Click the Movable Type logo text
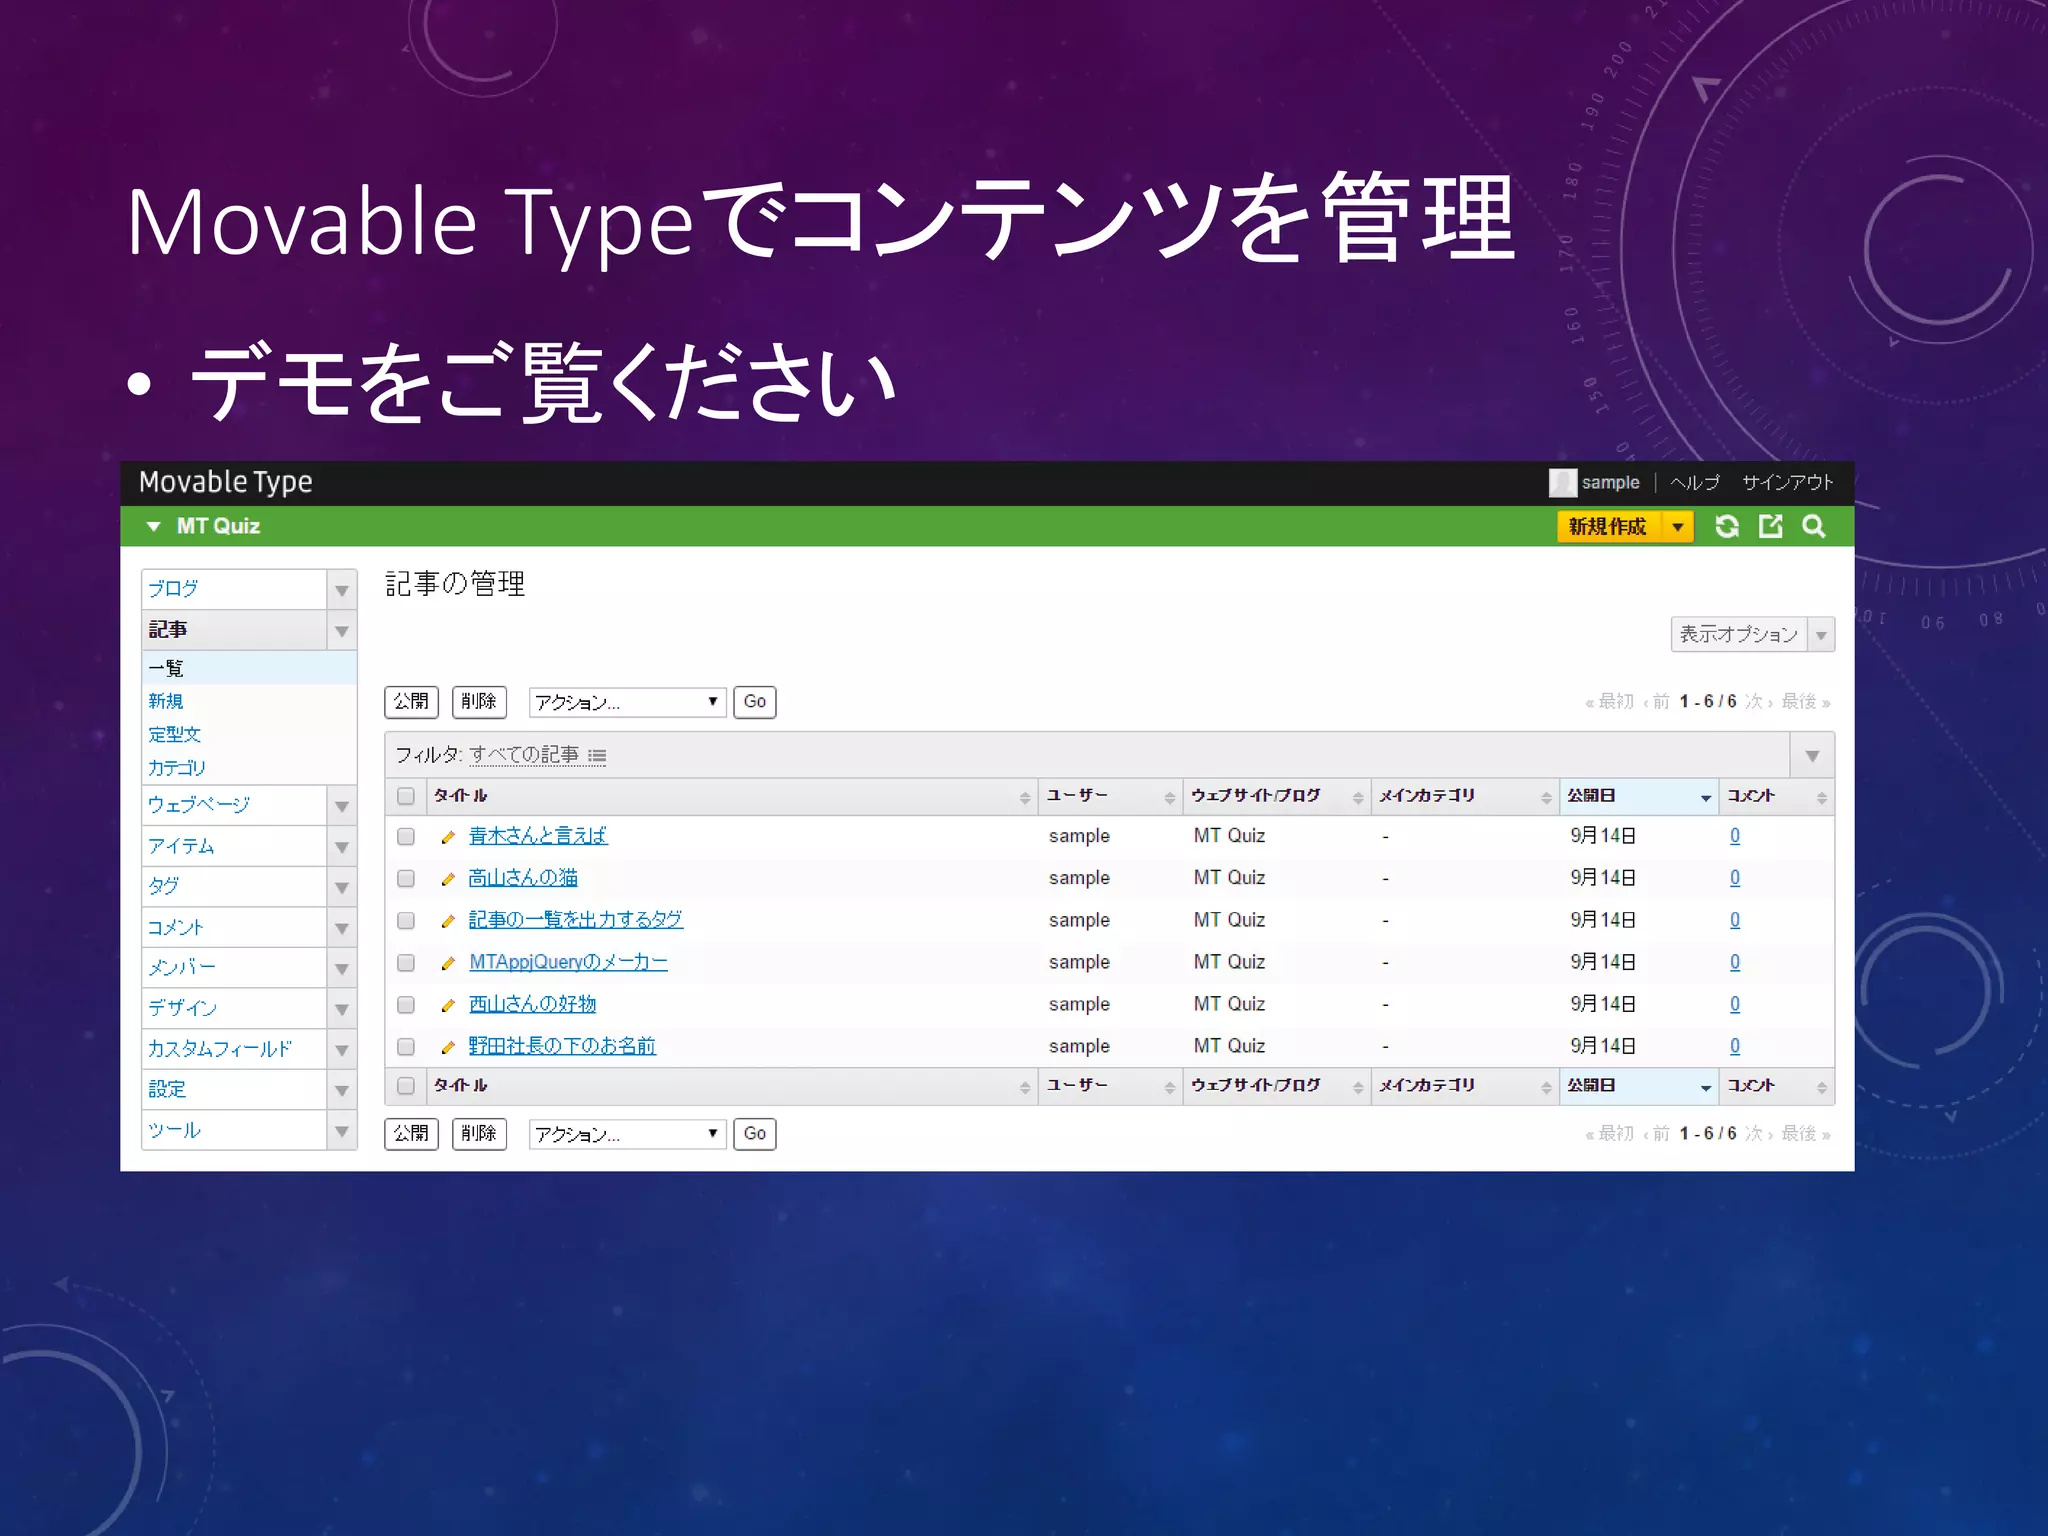2048x1536 pixels. [226, 483]
